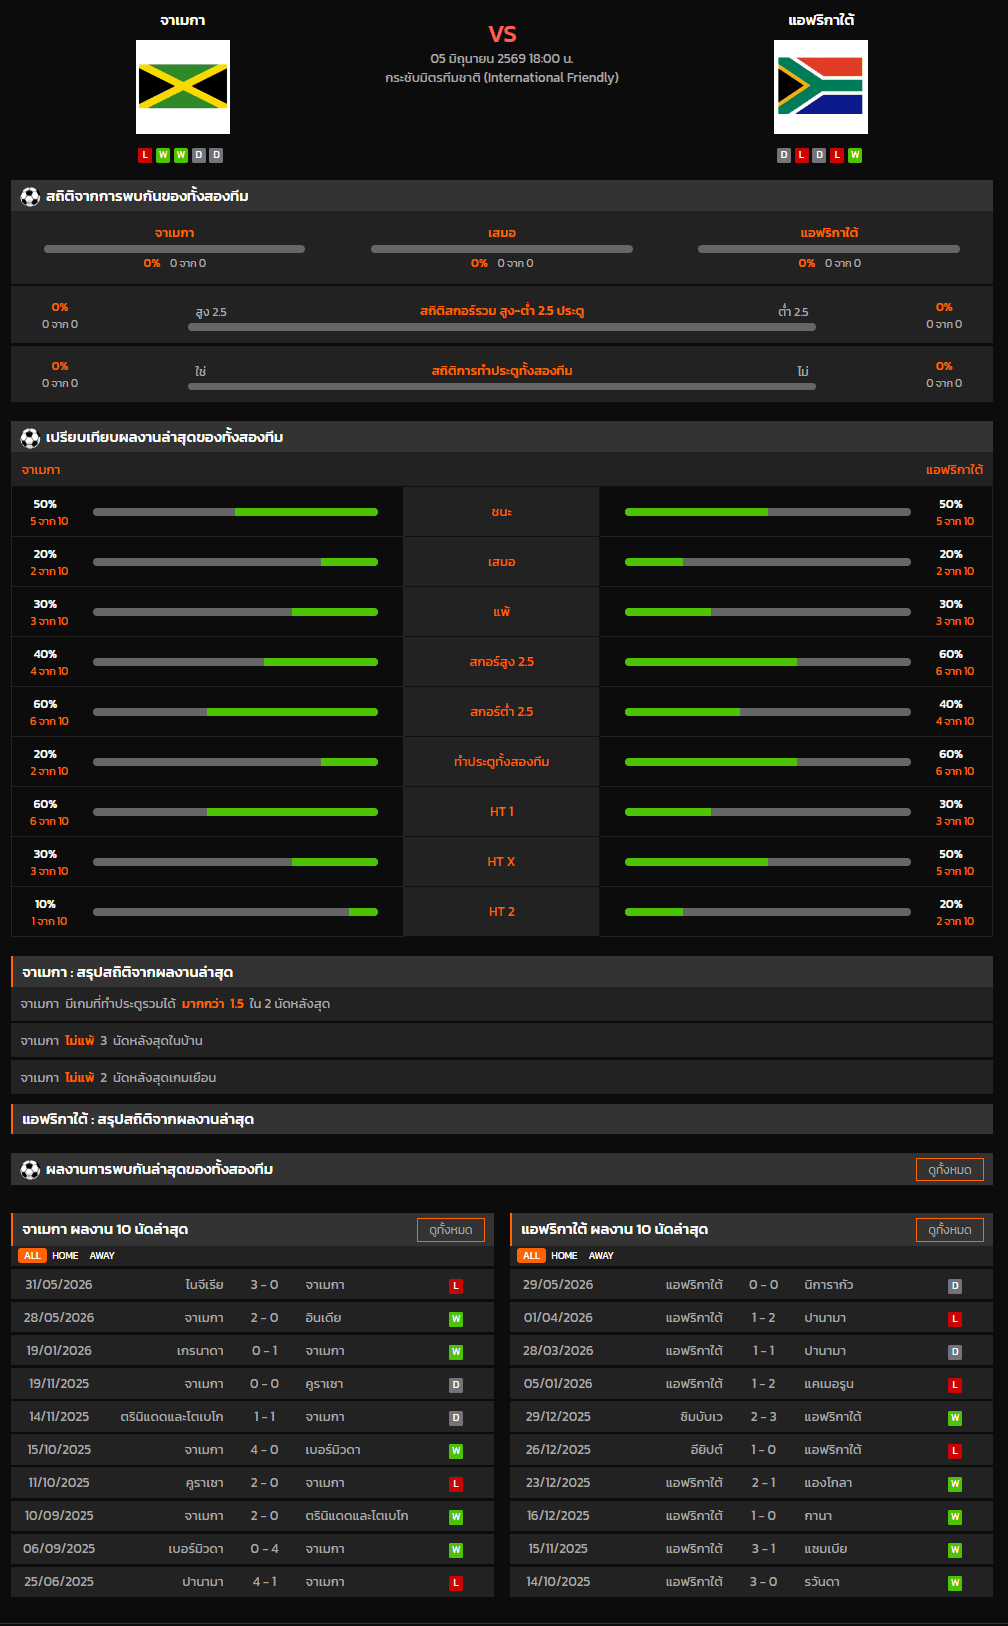The image size is (1008, 1626).
Task: Click จาเมกา : สรุปสถิติจากผลงานล่าสุด section header
Action: pos(502,972)
